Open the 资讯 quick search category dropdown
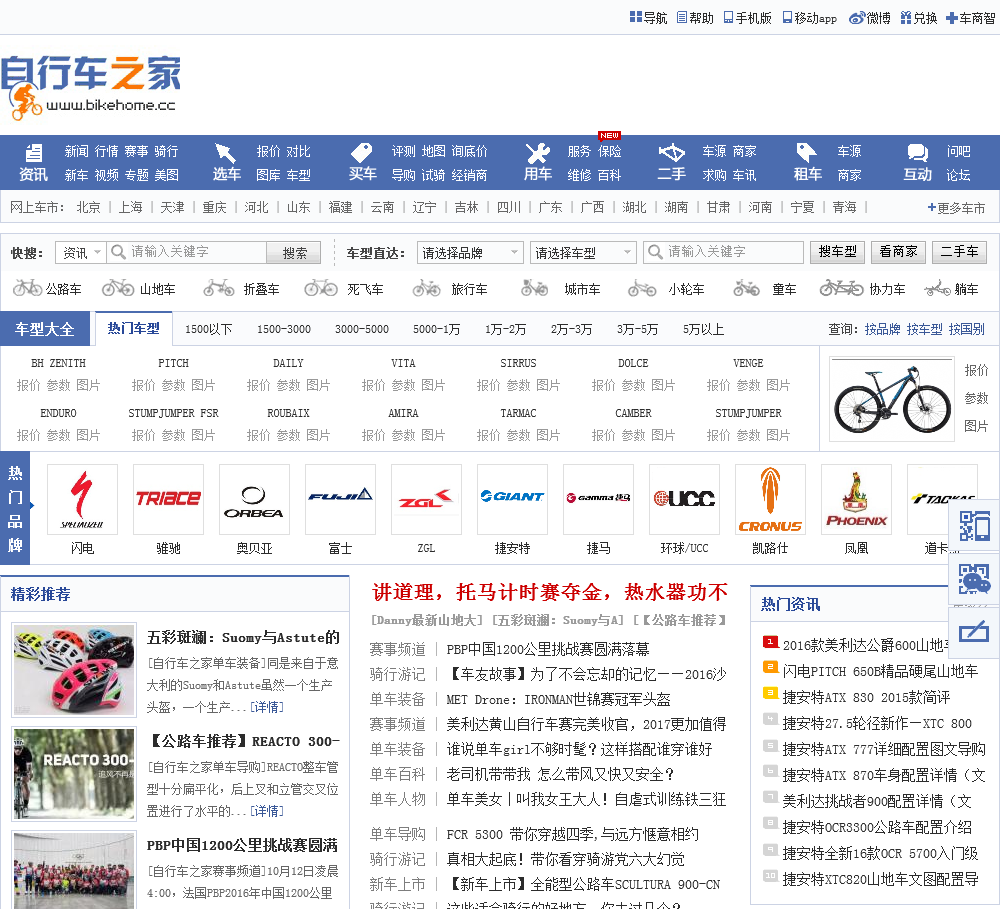Image resolution: width=1000 pixels, height=909 pixels. (x=80, y=253)
